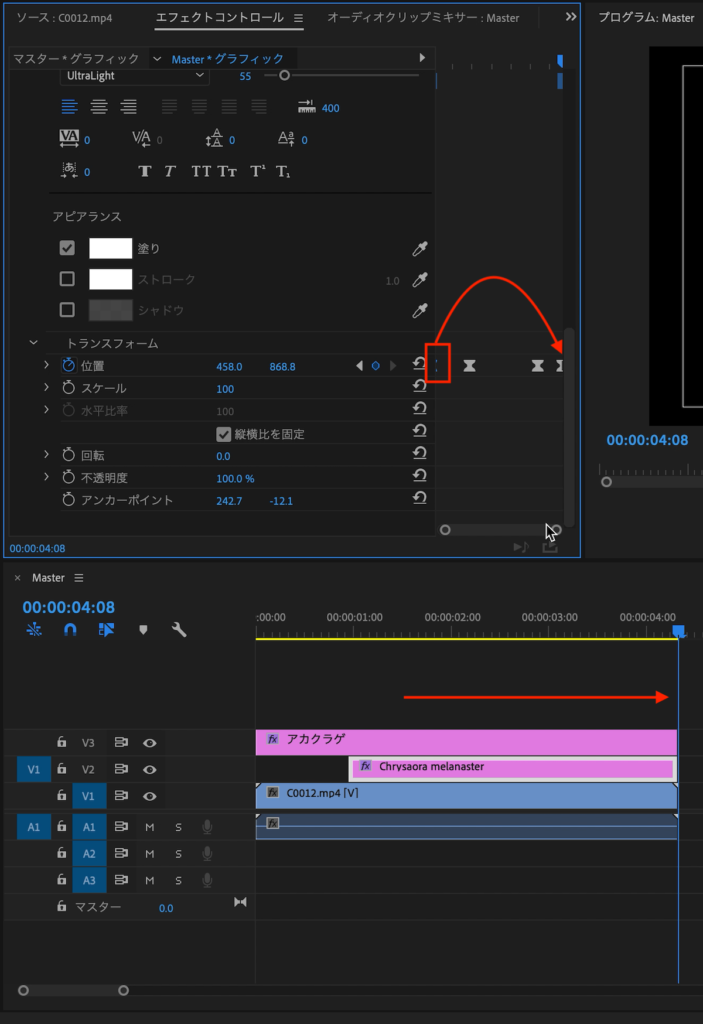Collapse the transform (トランスフォーム) section
The image size is (703, 1024).
[33, 343]
